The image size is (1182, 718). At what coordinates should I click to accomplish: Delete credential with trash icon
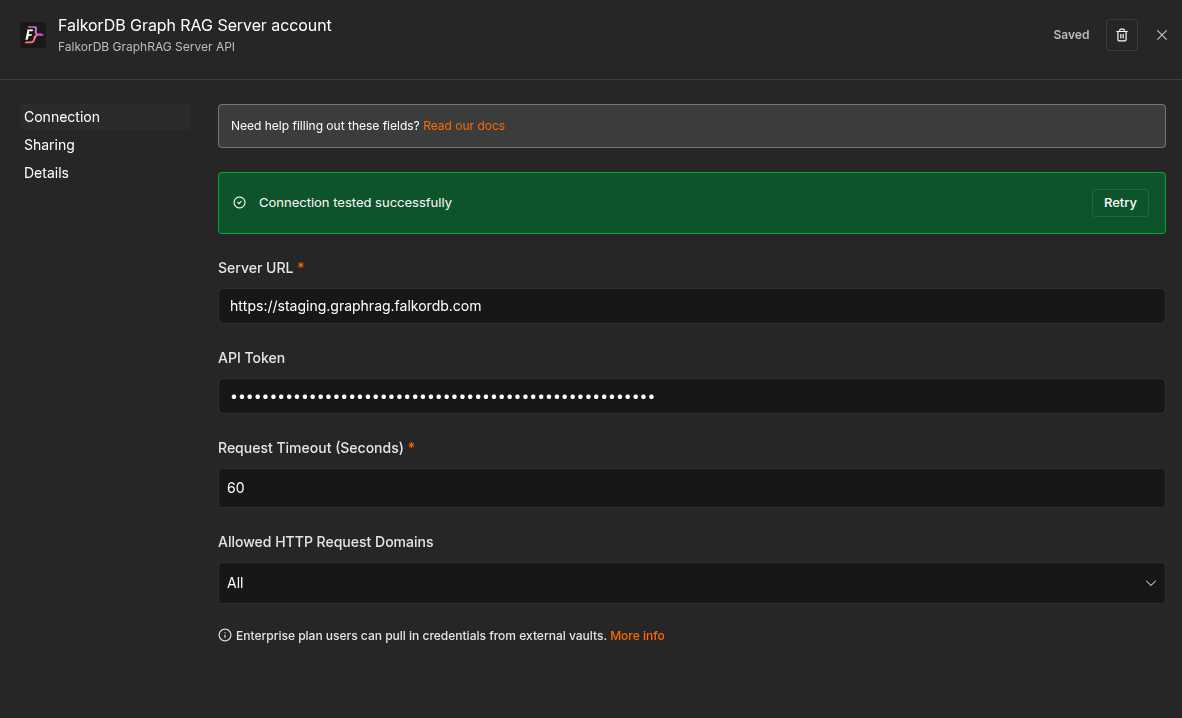click(x=1122, y=35)
